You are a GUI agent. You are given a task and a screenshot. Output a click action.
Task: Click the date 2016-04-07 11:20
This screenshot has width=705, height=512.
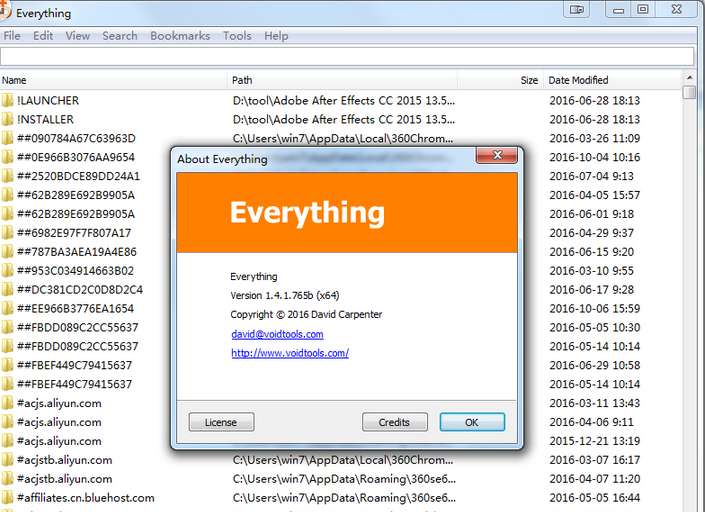594,479
